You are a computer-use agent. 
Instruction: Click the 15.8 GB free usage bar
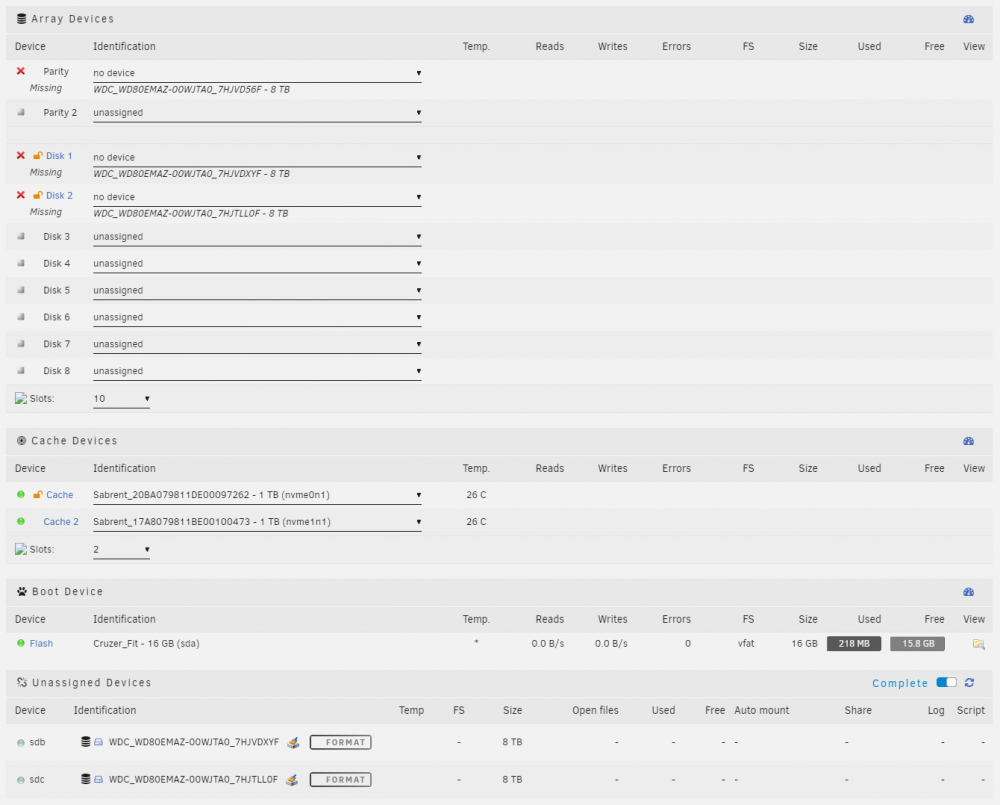coord(917,644)
